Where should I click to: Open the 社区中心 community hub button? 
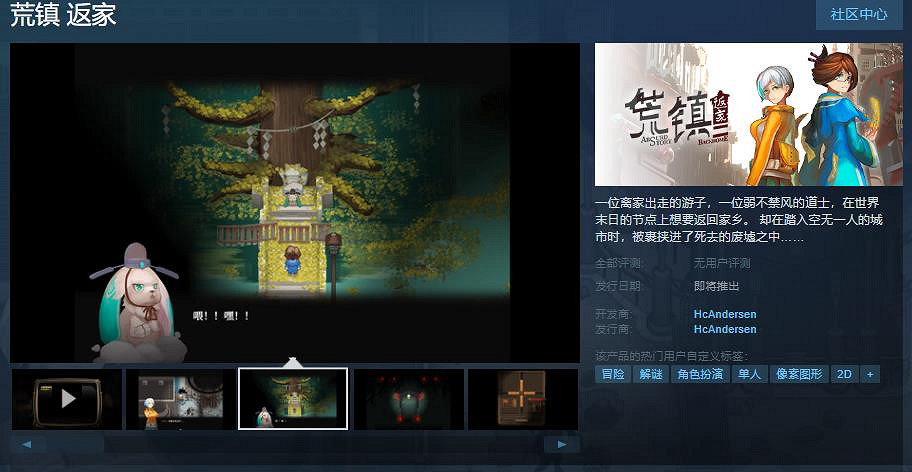pos(859,15)
